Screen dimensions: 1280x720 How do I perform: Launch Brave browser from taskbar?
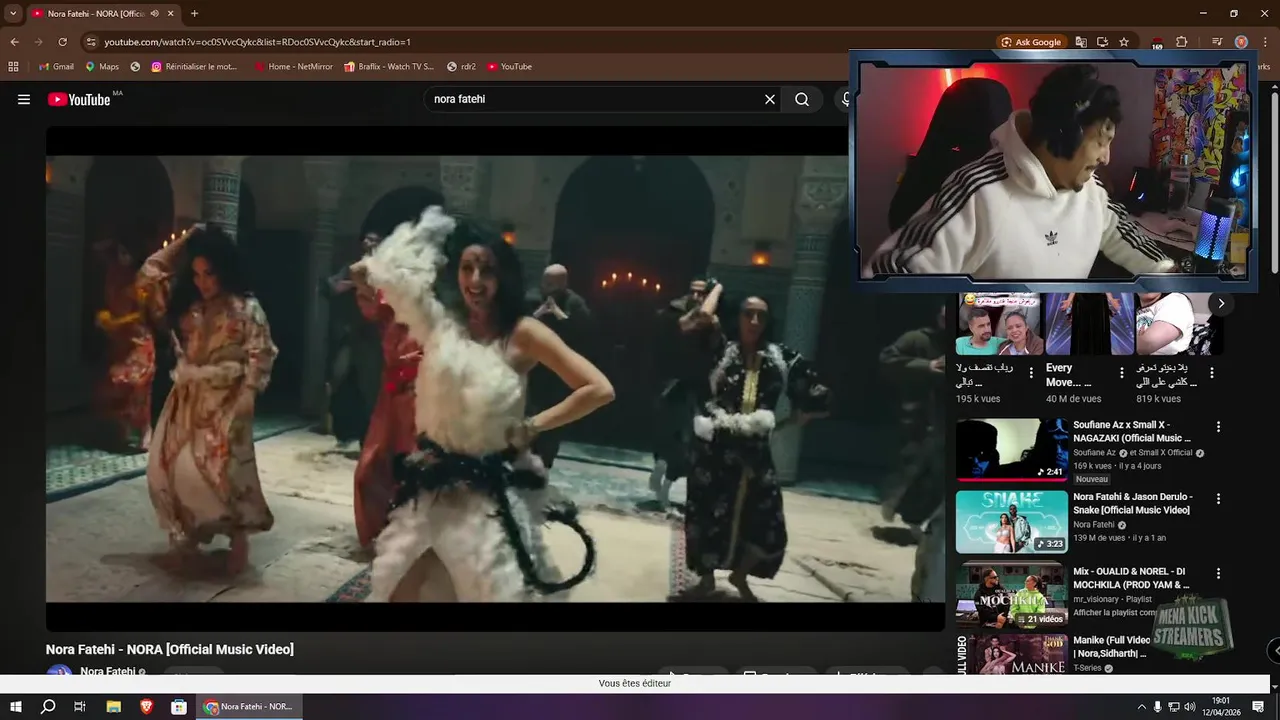pyautogui.click(x=147, y=707)
